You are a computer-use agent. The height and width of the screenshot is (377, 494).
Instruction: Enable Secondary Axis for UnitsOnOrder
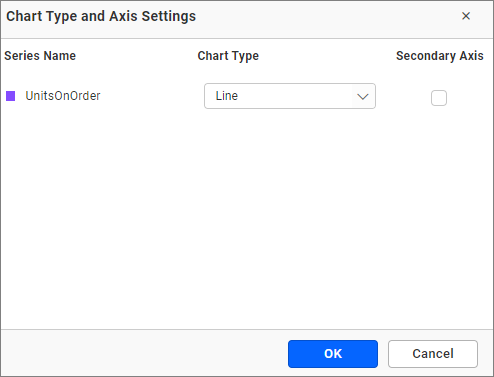[x=439, y=98]
